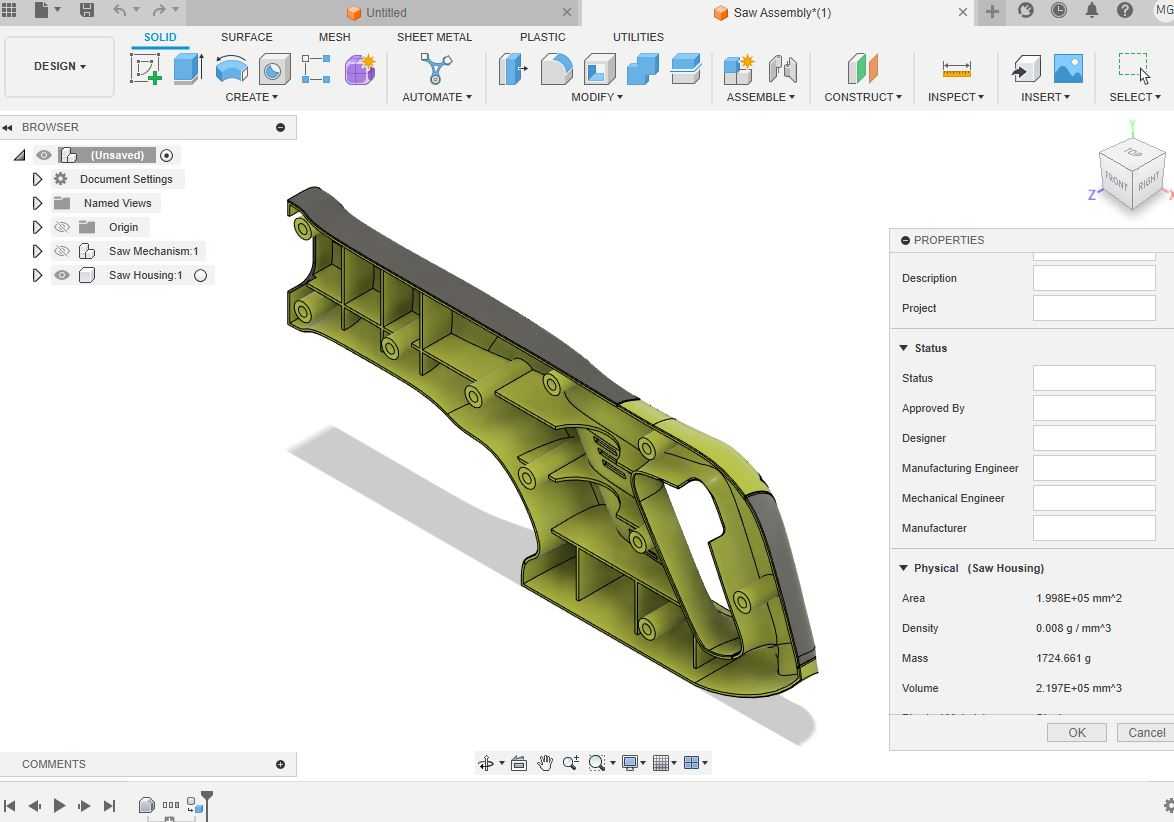Select the Press Pull tool
1174x822 pixels.
513,69
